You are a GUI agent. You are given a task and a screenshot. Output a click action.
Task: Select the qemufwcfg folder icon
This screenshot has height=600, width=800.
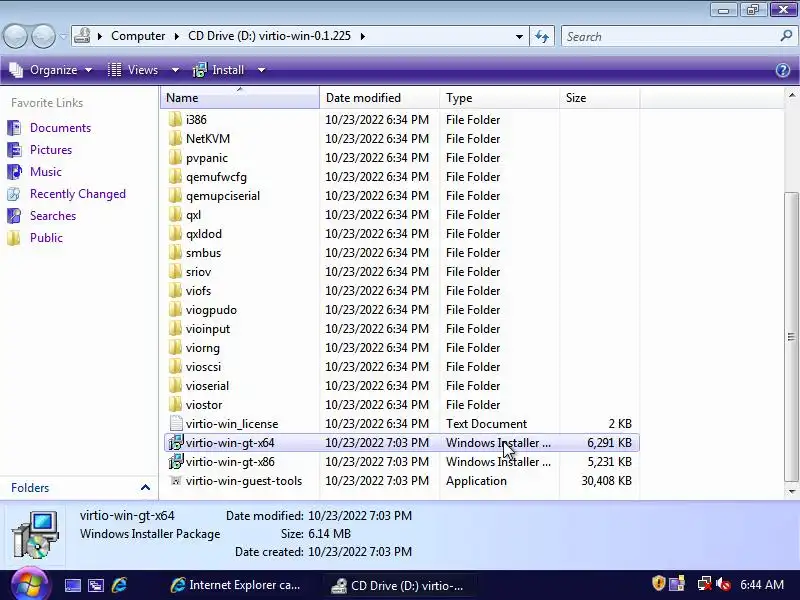tap(175, 177)
